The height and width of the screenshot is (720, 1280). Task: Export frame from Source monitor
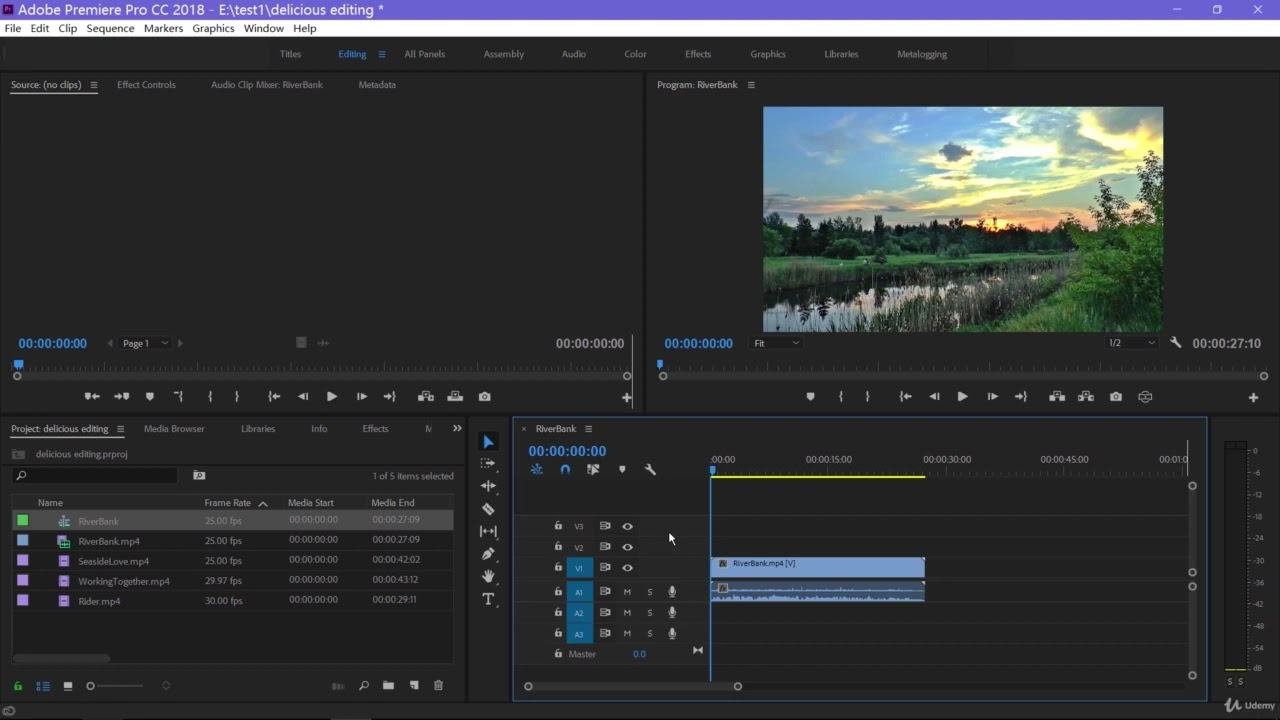tap(485, 397)
